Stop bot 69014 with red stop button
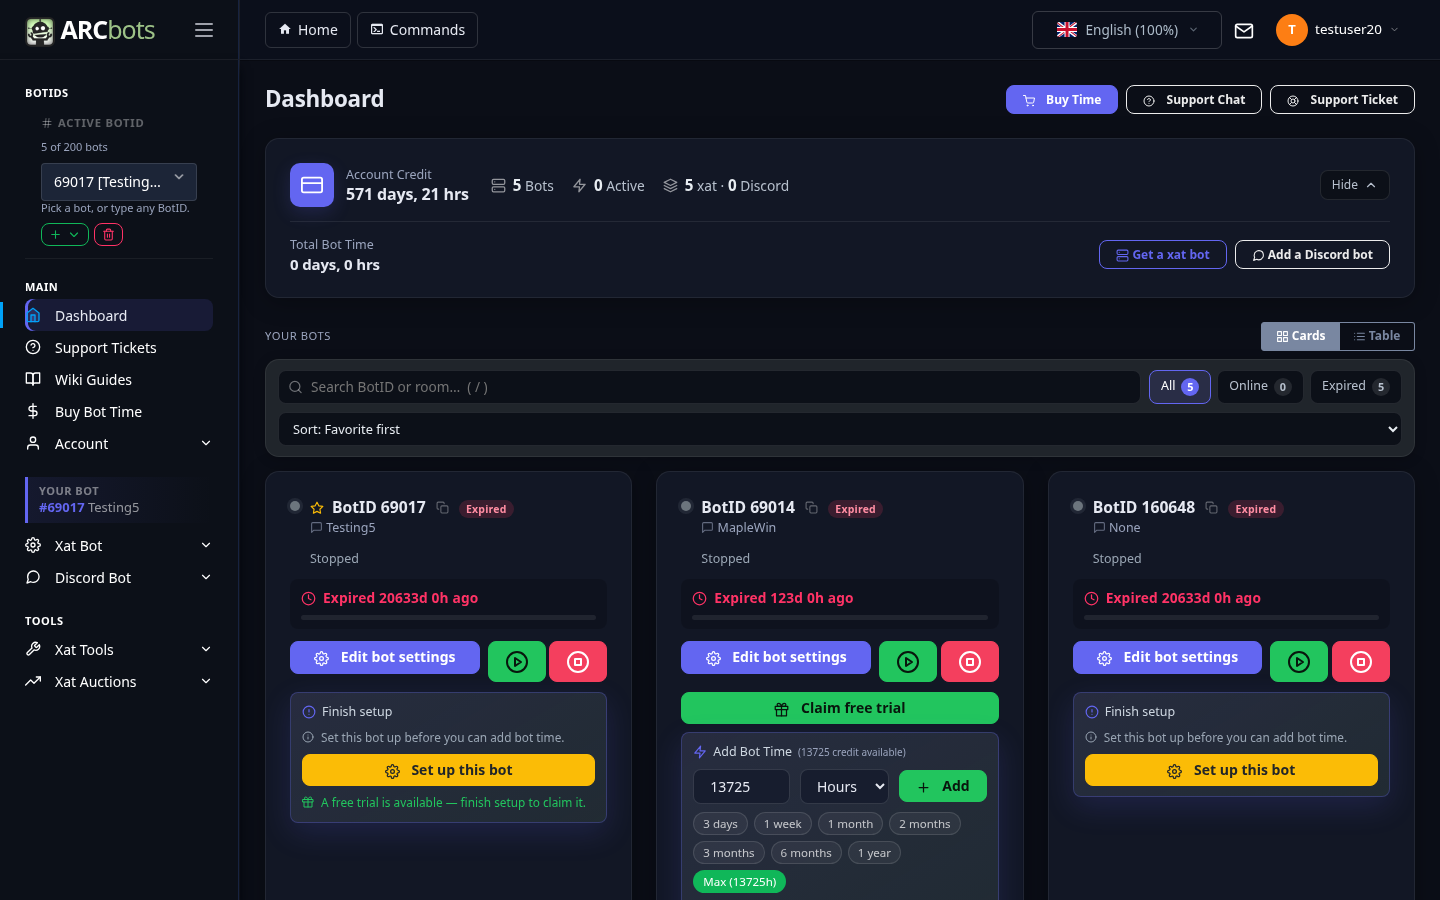 pos(970,661)
